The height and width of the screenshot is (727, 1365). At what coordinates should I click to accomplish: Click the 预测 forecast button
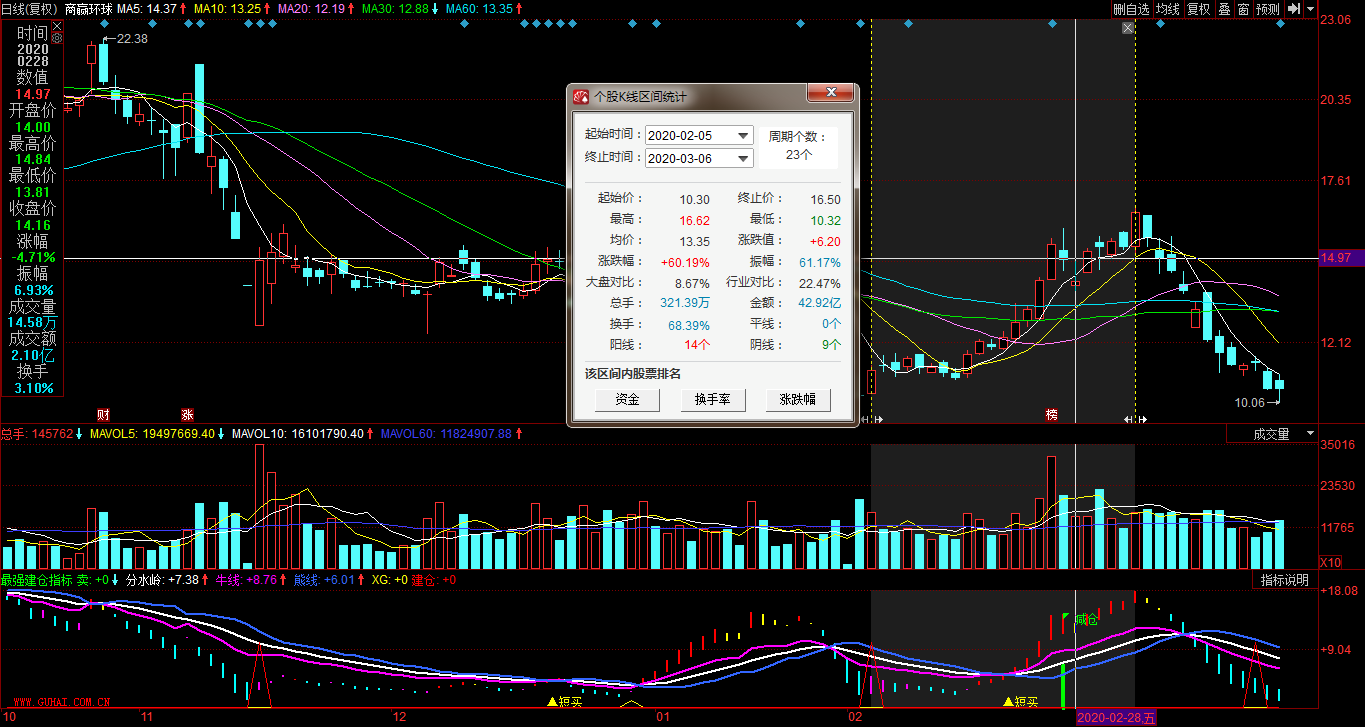(x=1268, y=9)
